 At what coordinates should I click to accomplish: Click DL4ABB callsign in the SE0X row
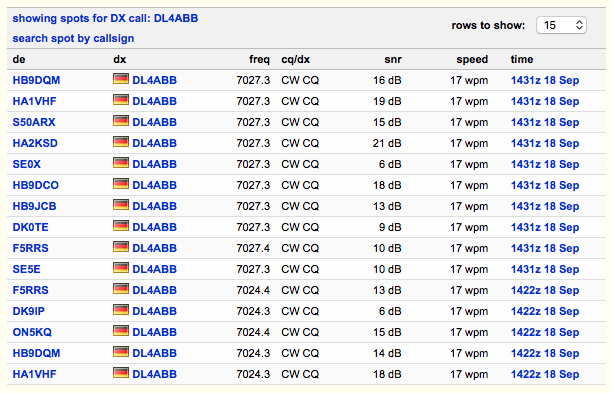(x=155, y=164)
